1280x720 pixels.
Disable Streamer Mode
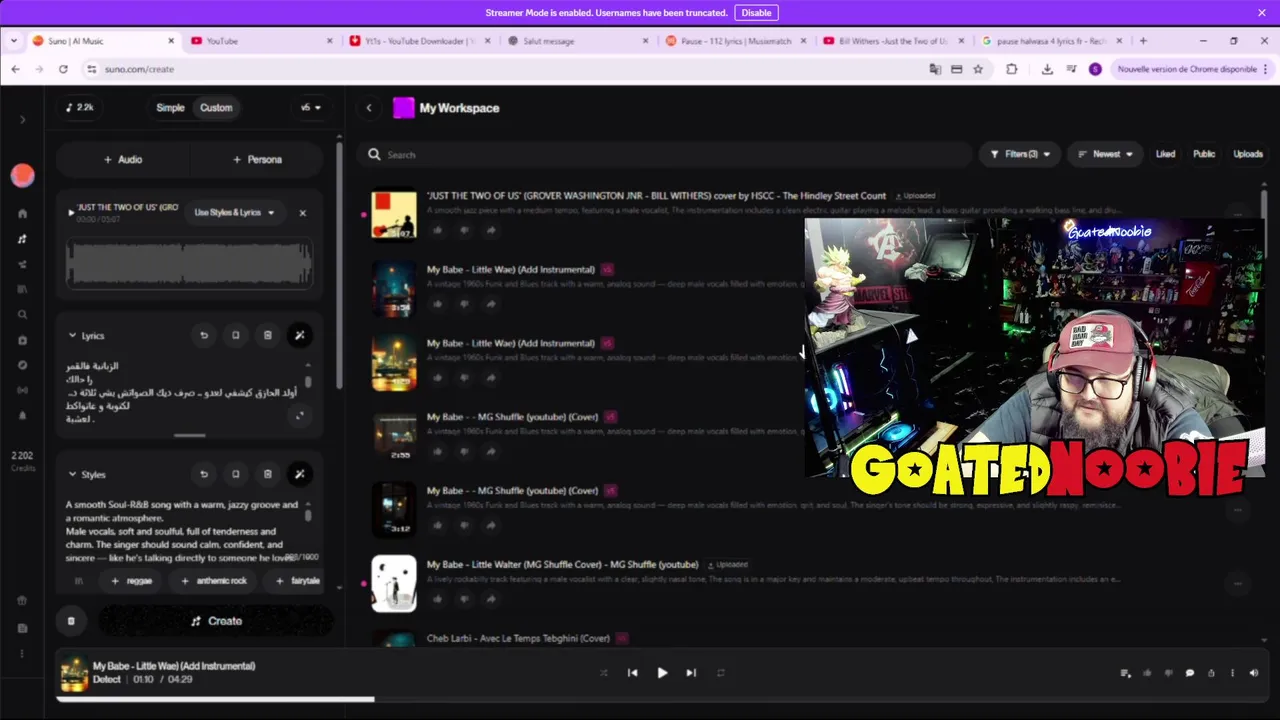coord(756,13)
